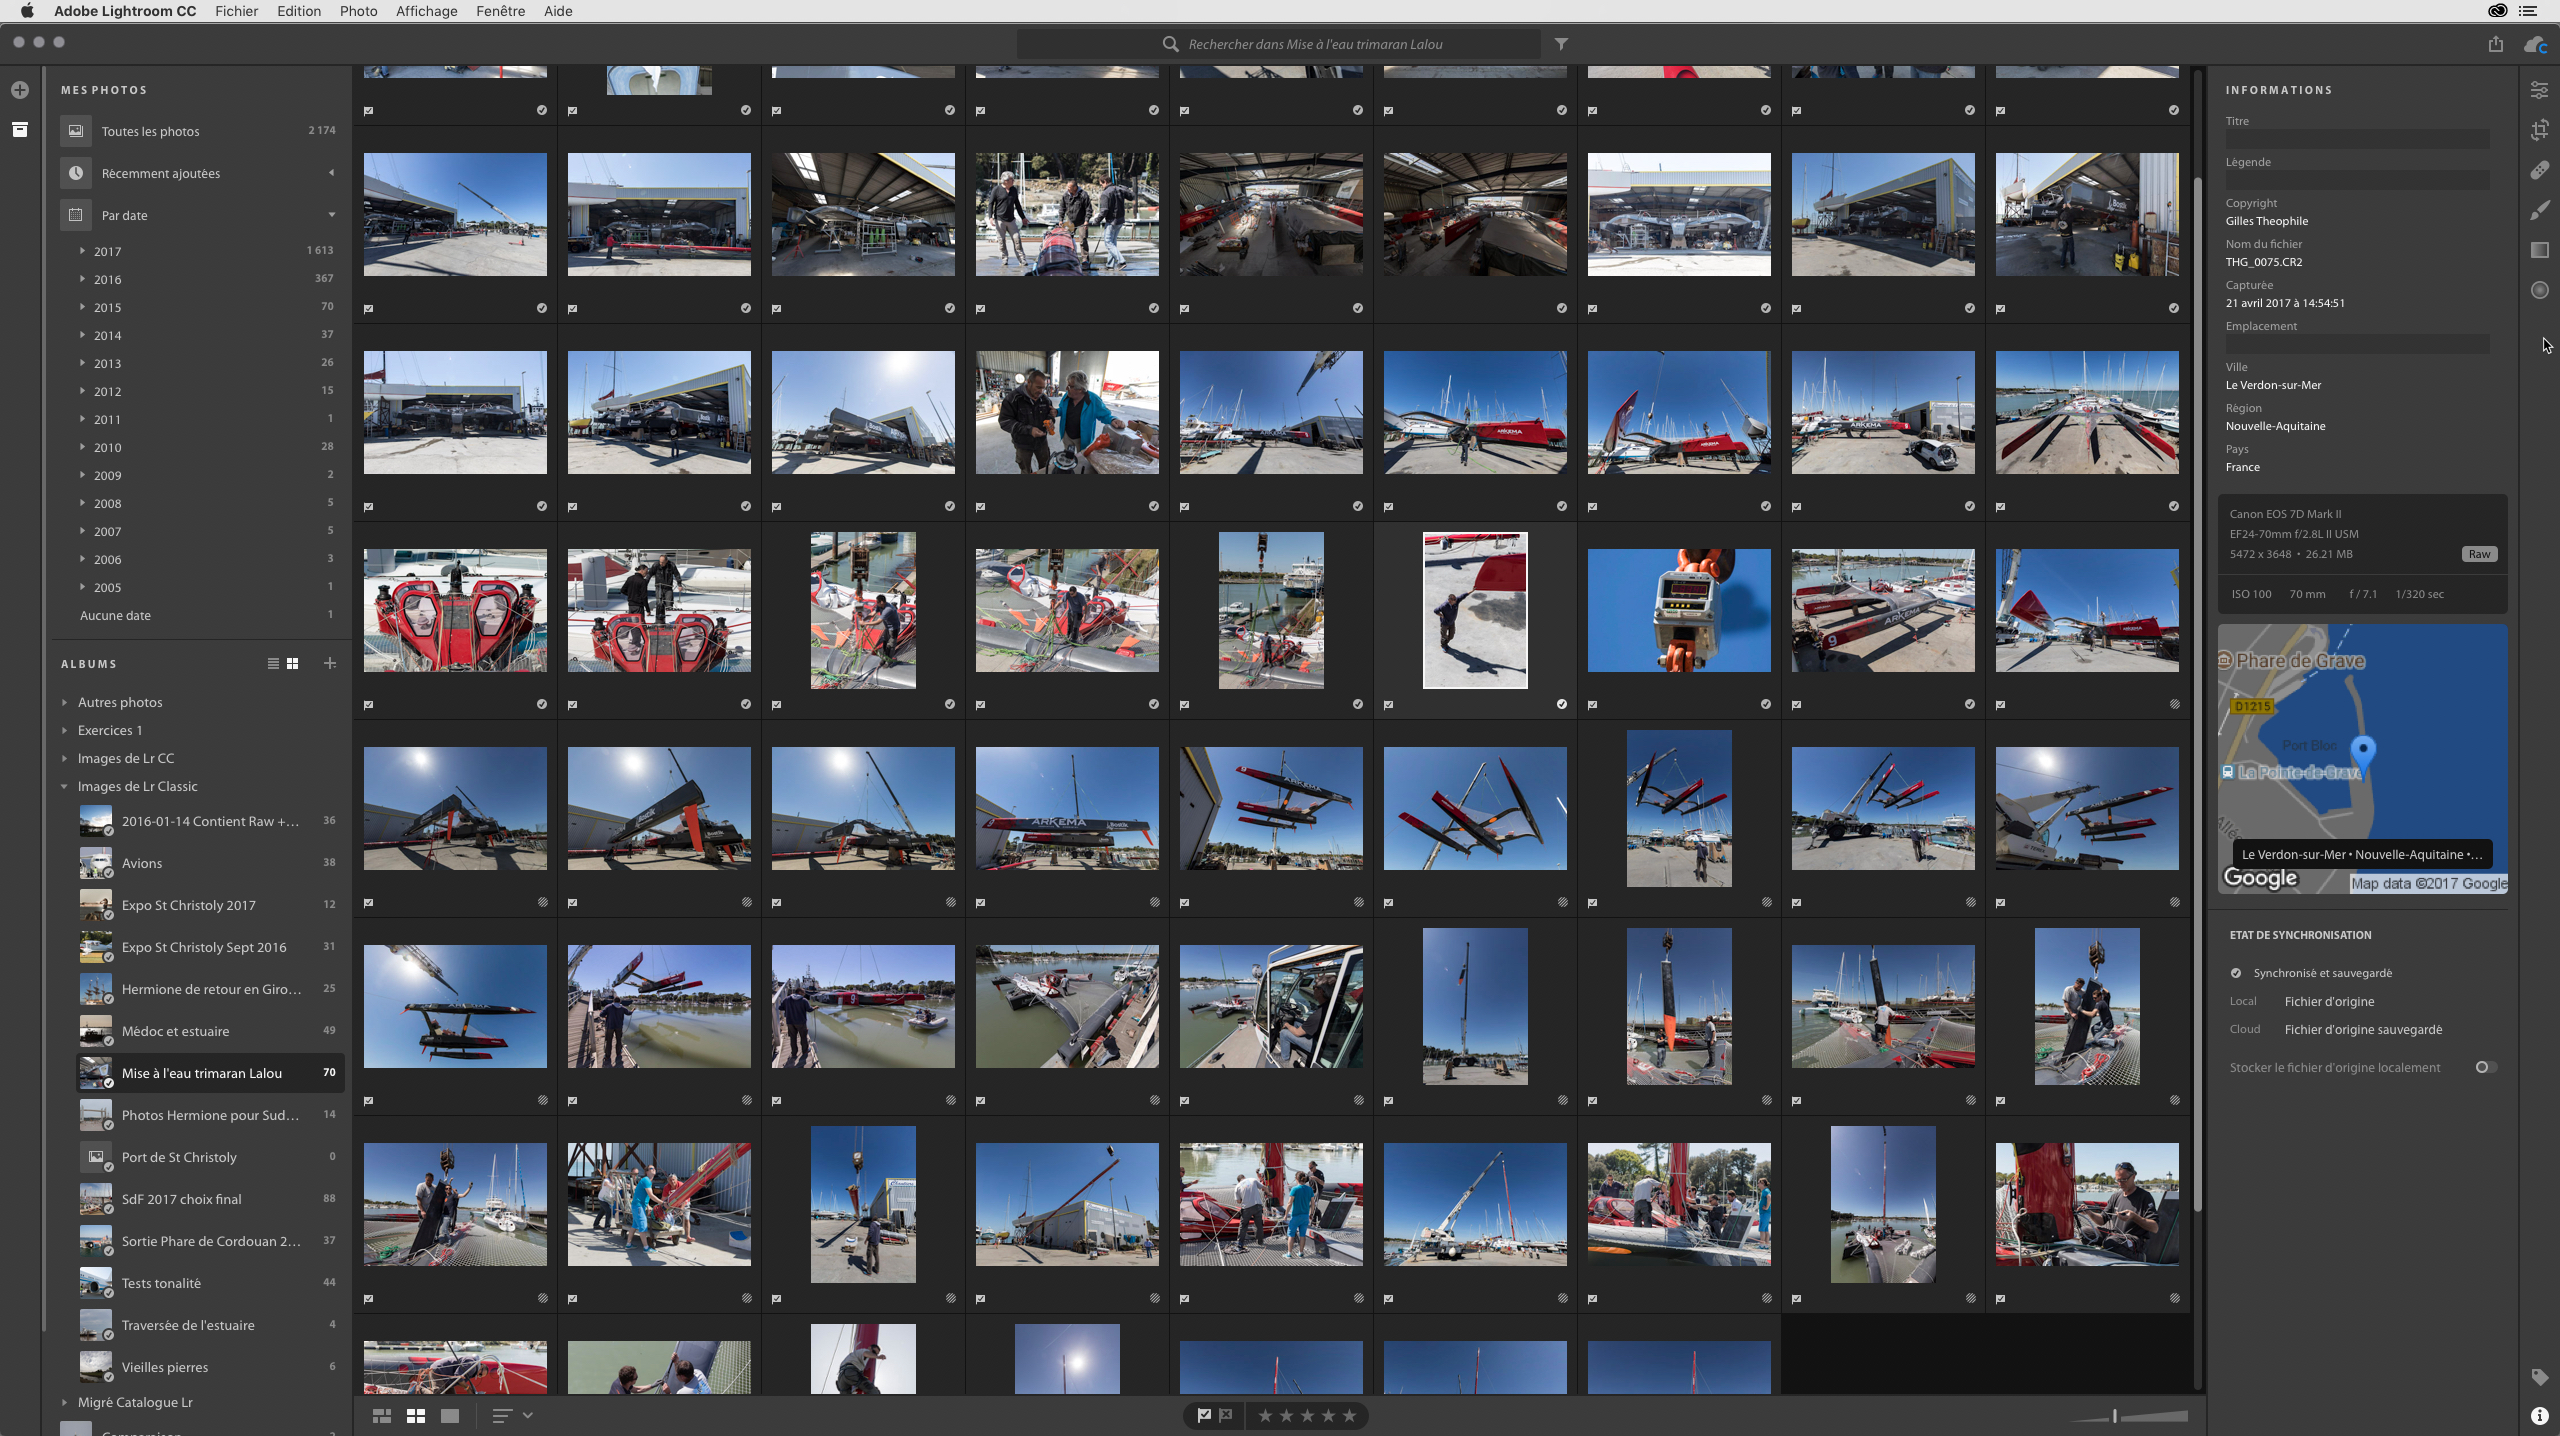Select the Radial Gradient tool
This screenshot has height=1436, width=2560.
(2539, 290)
